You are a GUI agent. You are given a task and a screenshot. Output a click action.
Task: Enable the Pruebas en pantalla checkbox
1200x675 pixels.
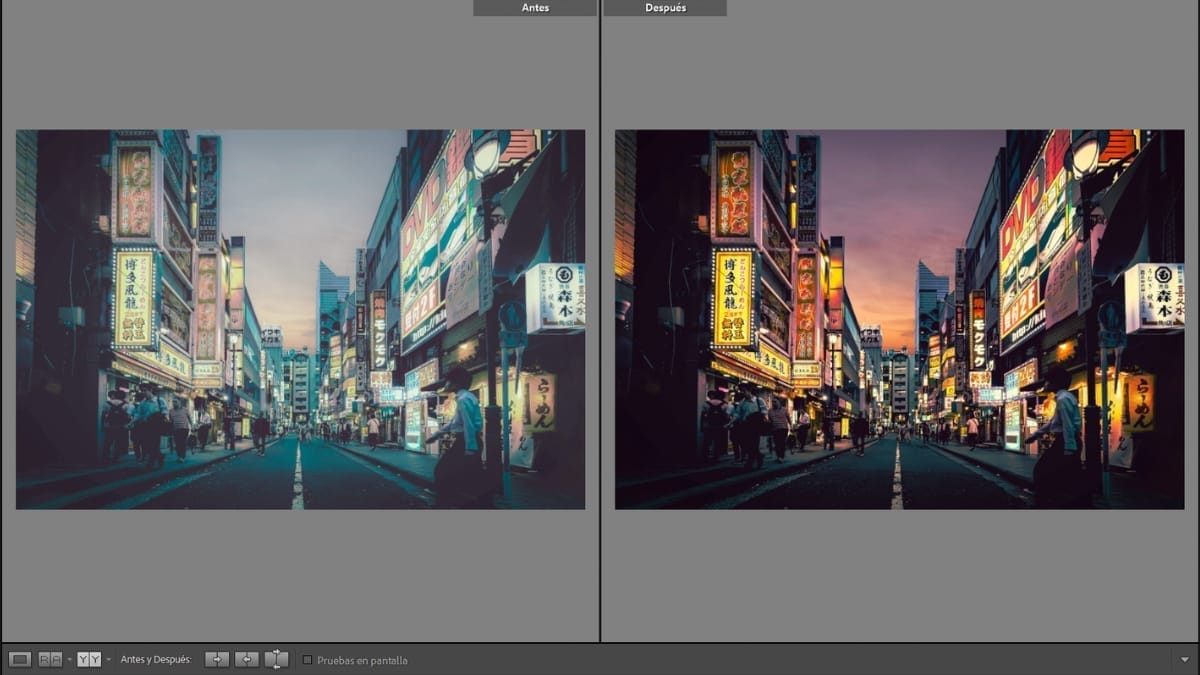(307, 660)
